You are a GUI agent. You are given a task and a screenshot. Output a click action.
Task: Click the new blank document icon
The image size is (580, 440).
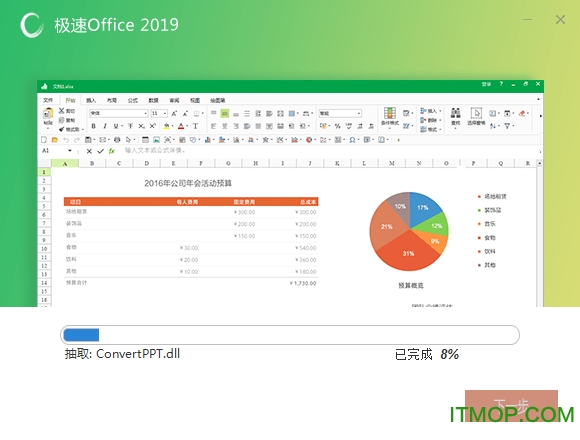tap(44, 139)
